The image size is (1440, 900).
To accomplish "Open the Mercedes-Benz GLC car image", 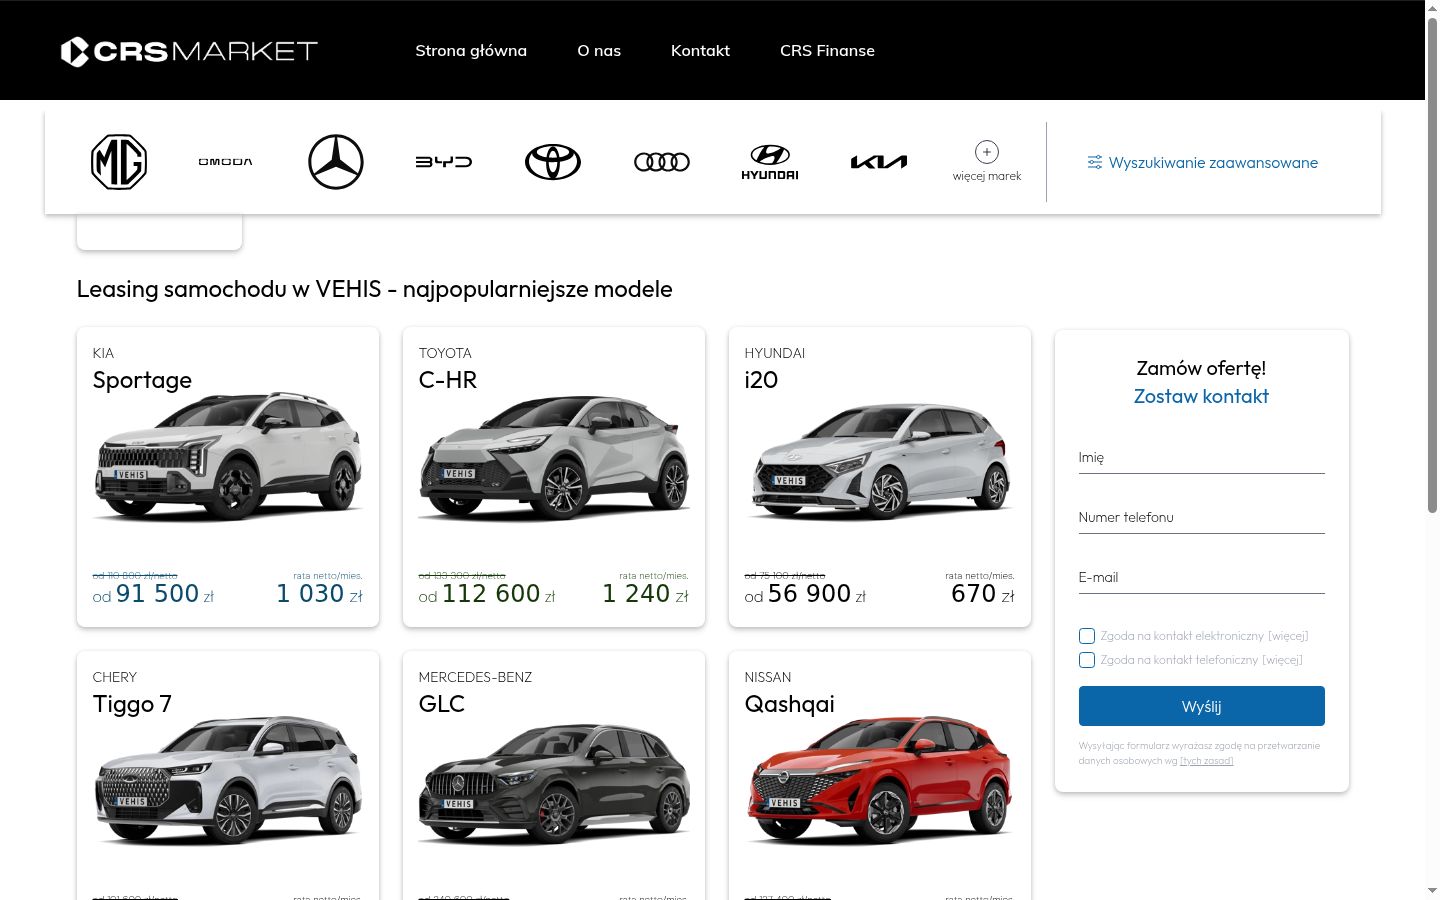I will click(554, 782).
